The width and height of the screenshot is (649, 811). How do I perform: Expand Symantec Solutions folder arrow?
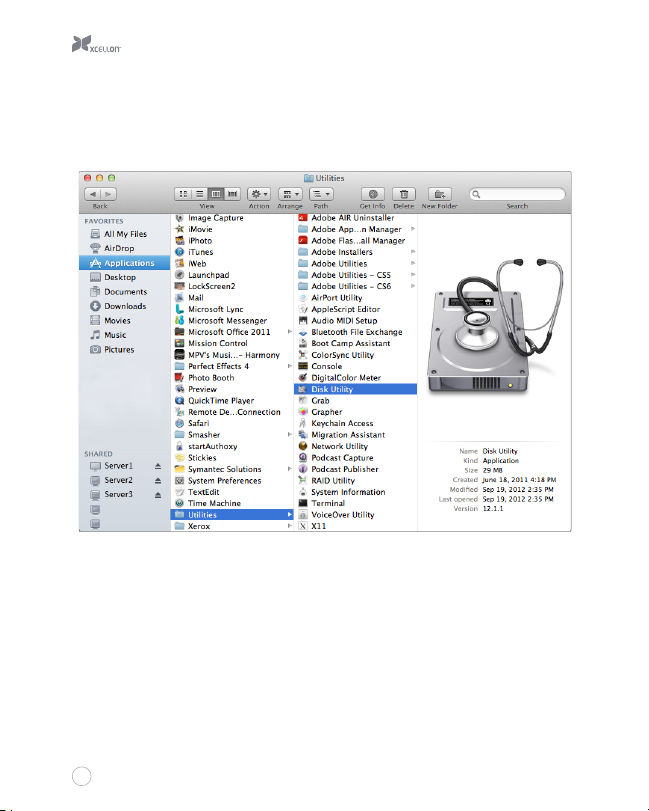pos(290,469)
